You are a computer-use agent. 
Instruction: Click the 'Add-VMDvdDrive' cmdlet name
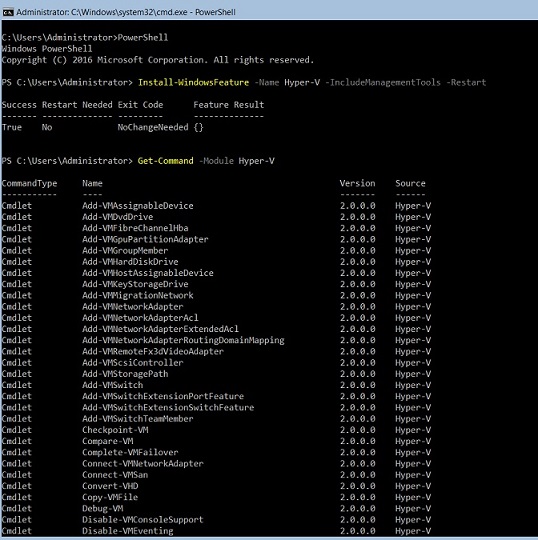117,217
